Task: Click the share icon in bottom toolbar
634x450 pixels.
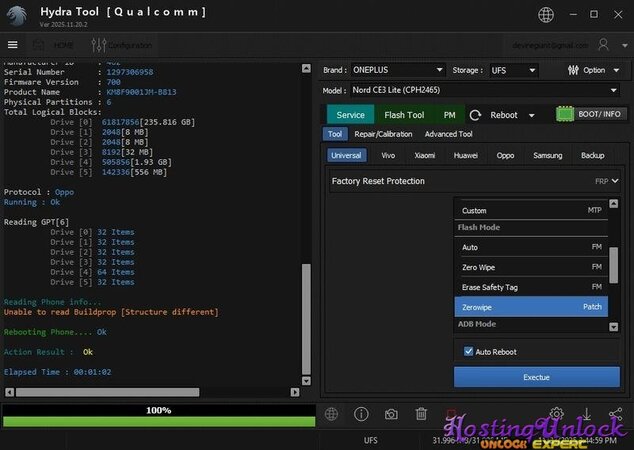Action: pos(616,414)
